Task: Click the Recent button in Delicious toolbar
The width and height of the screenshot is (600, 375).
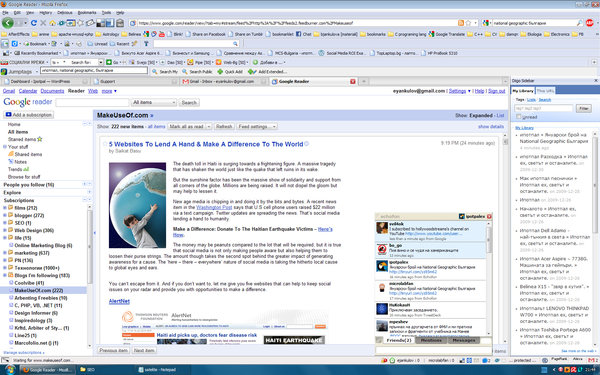Action: coord(120,44)
